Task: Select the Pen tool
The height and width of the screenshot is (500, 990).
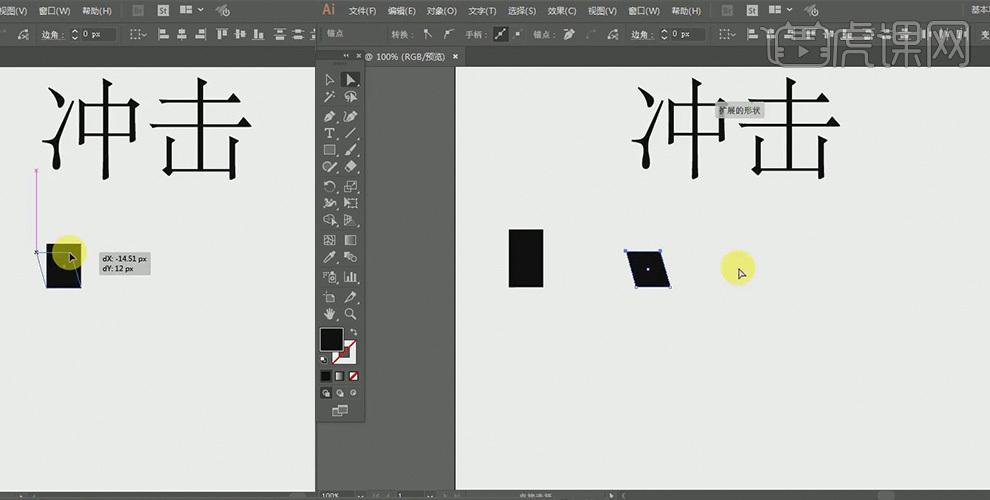Action: coord(330,116)
